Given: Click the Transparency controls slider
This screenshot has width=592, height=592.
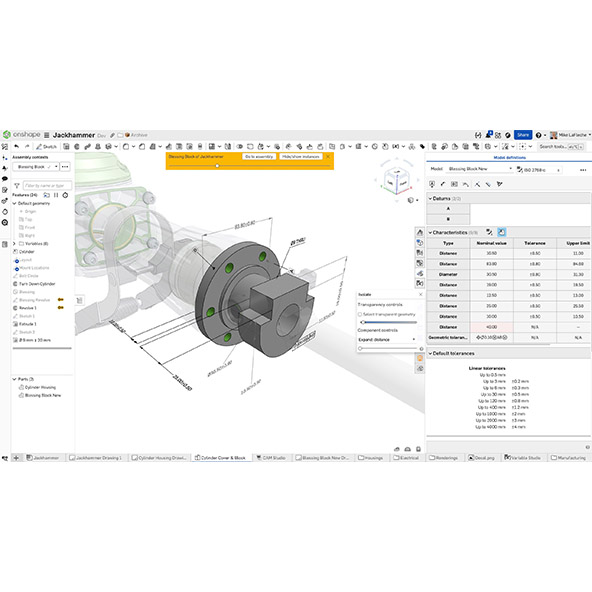Looking at the screenshot, I should [388, 322].
